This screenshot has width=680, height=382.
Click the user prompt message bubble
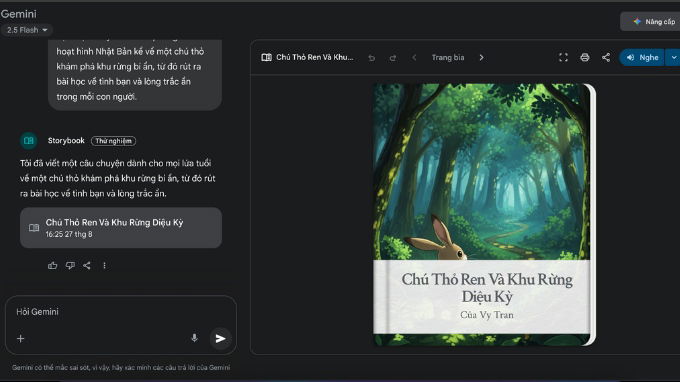[135, 75]
